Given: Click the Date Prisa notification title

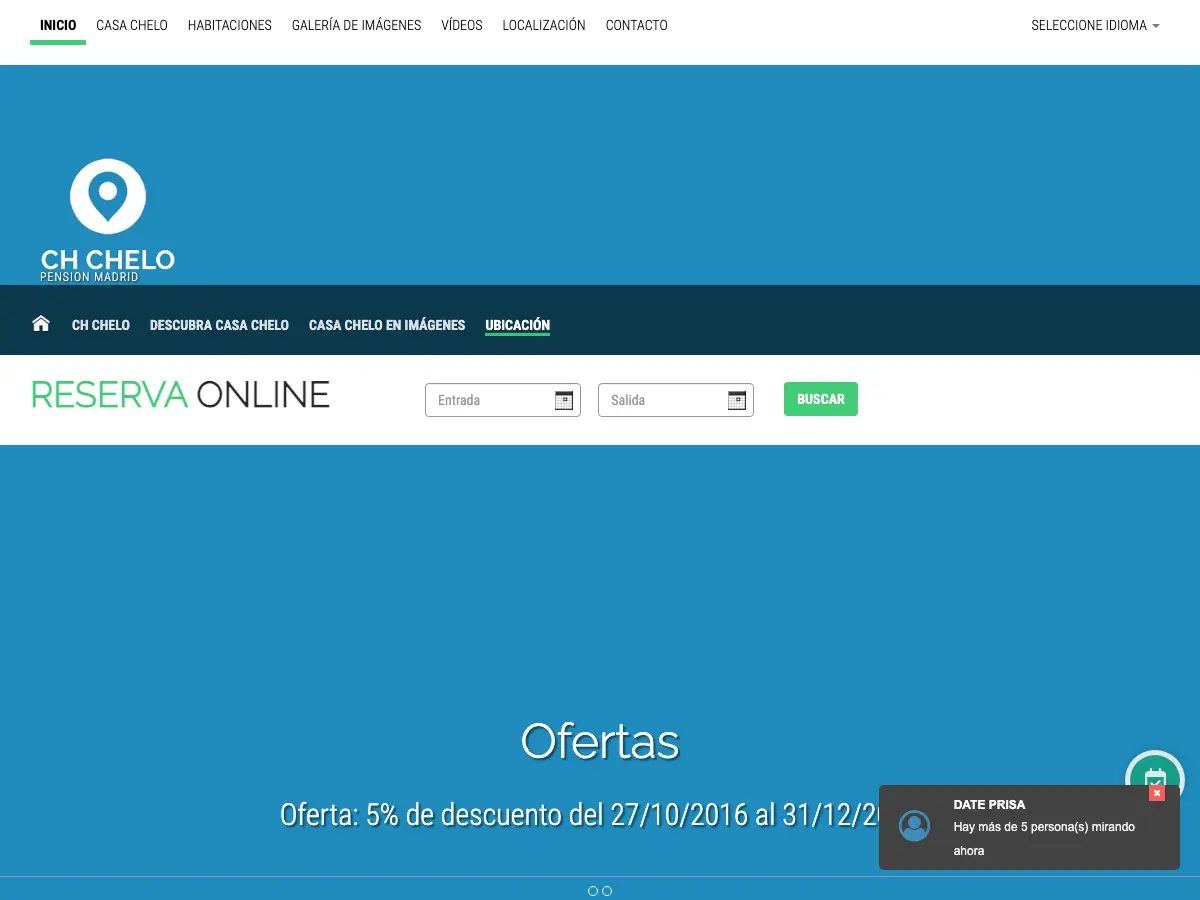Looking at the screenshot, I should (989, 804).
